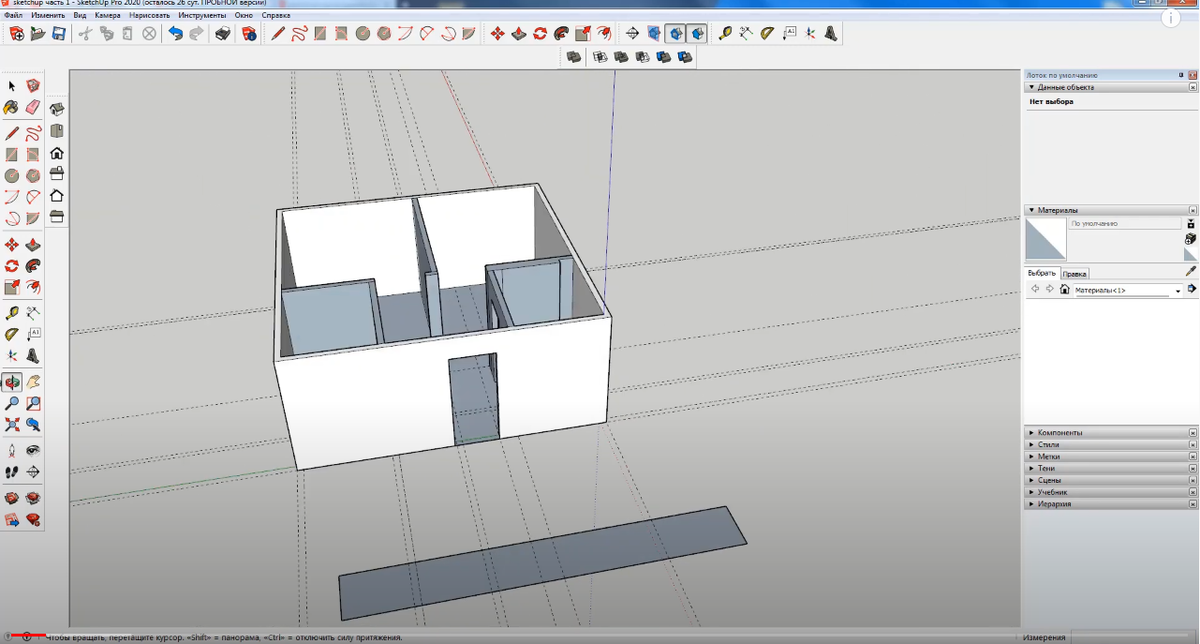Image resolution: width=1200 pixels, height=644 pixels.
Task: Expand the Компоненты panel
Action: tap(1031, 432)
